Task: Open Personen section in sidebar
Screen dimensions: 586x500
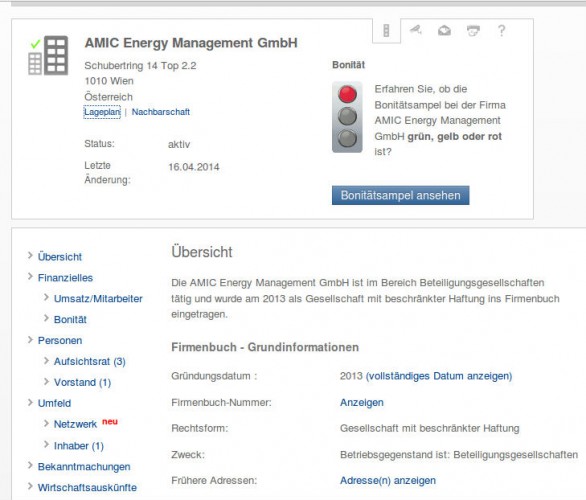Action: (60, 340)
